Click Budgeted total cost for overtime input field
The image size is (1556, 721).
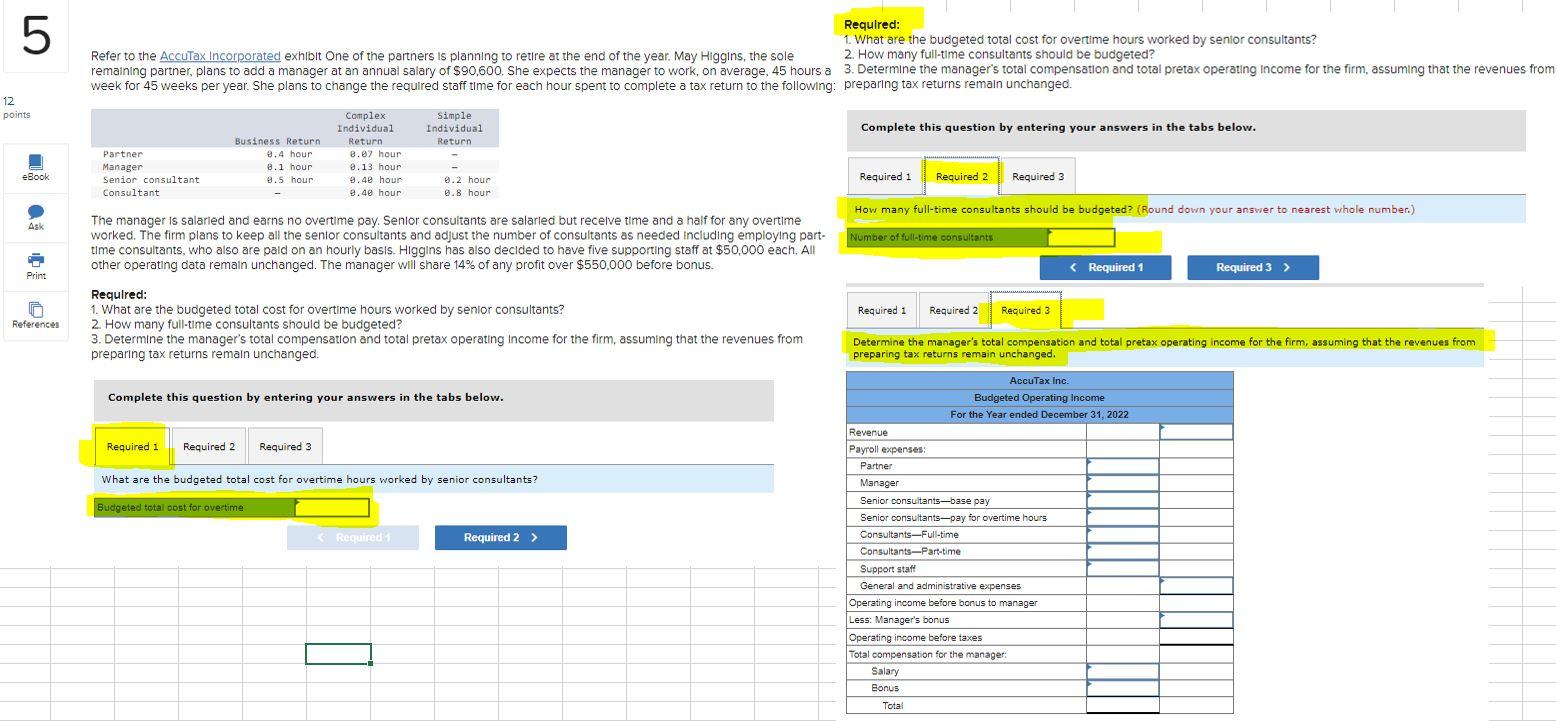click(331, 507)
